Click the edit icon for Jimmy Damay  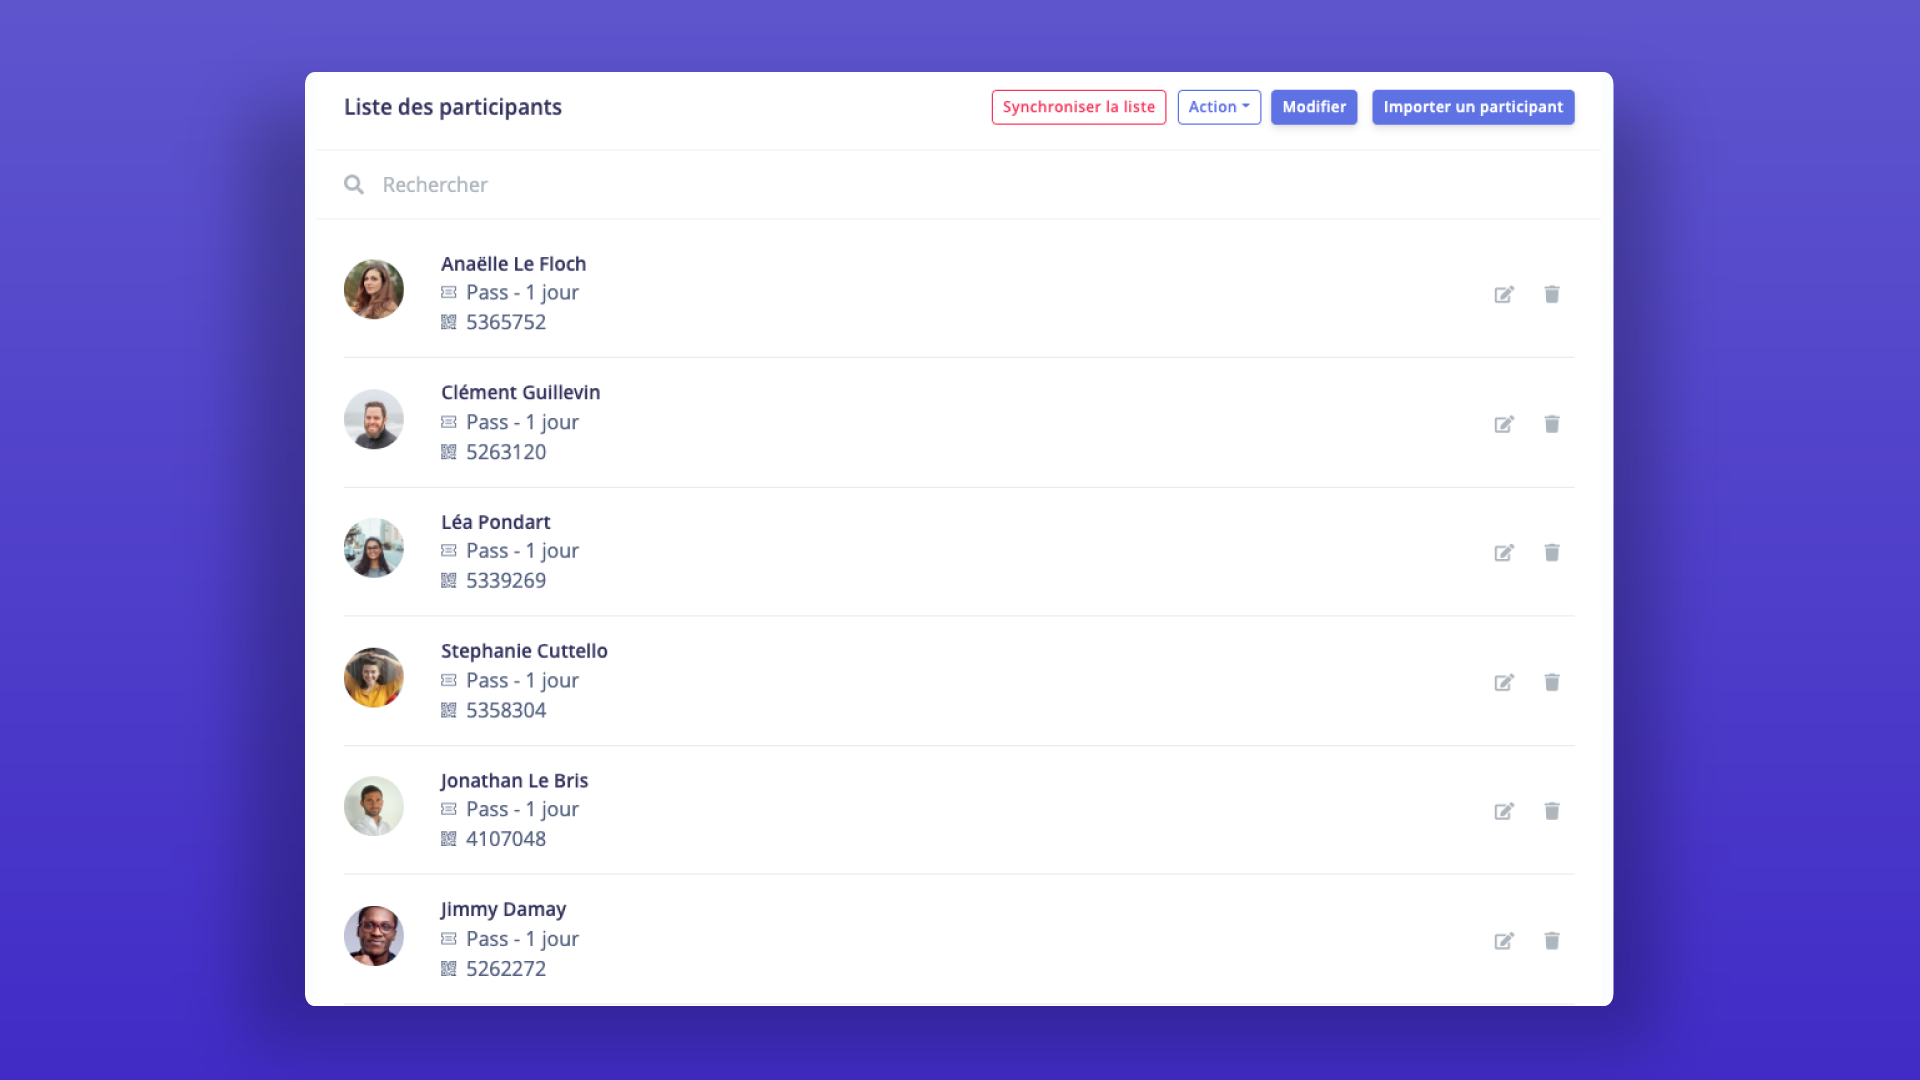[x=1503, y=940]
